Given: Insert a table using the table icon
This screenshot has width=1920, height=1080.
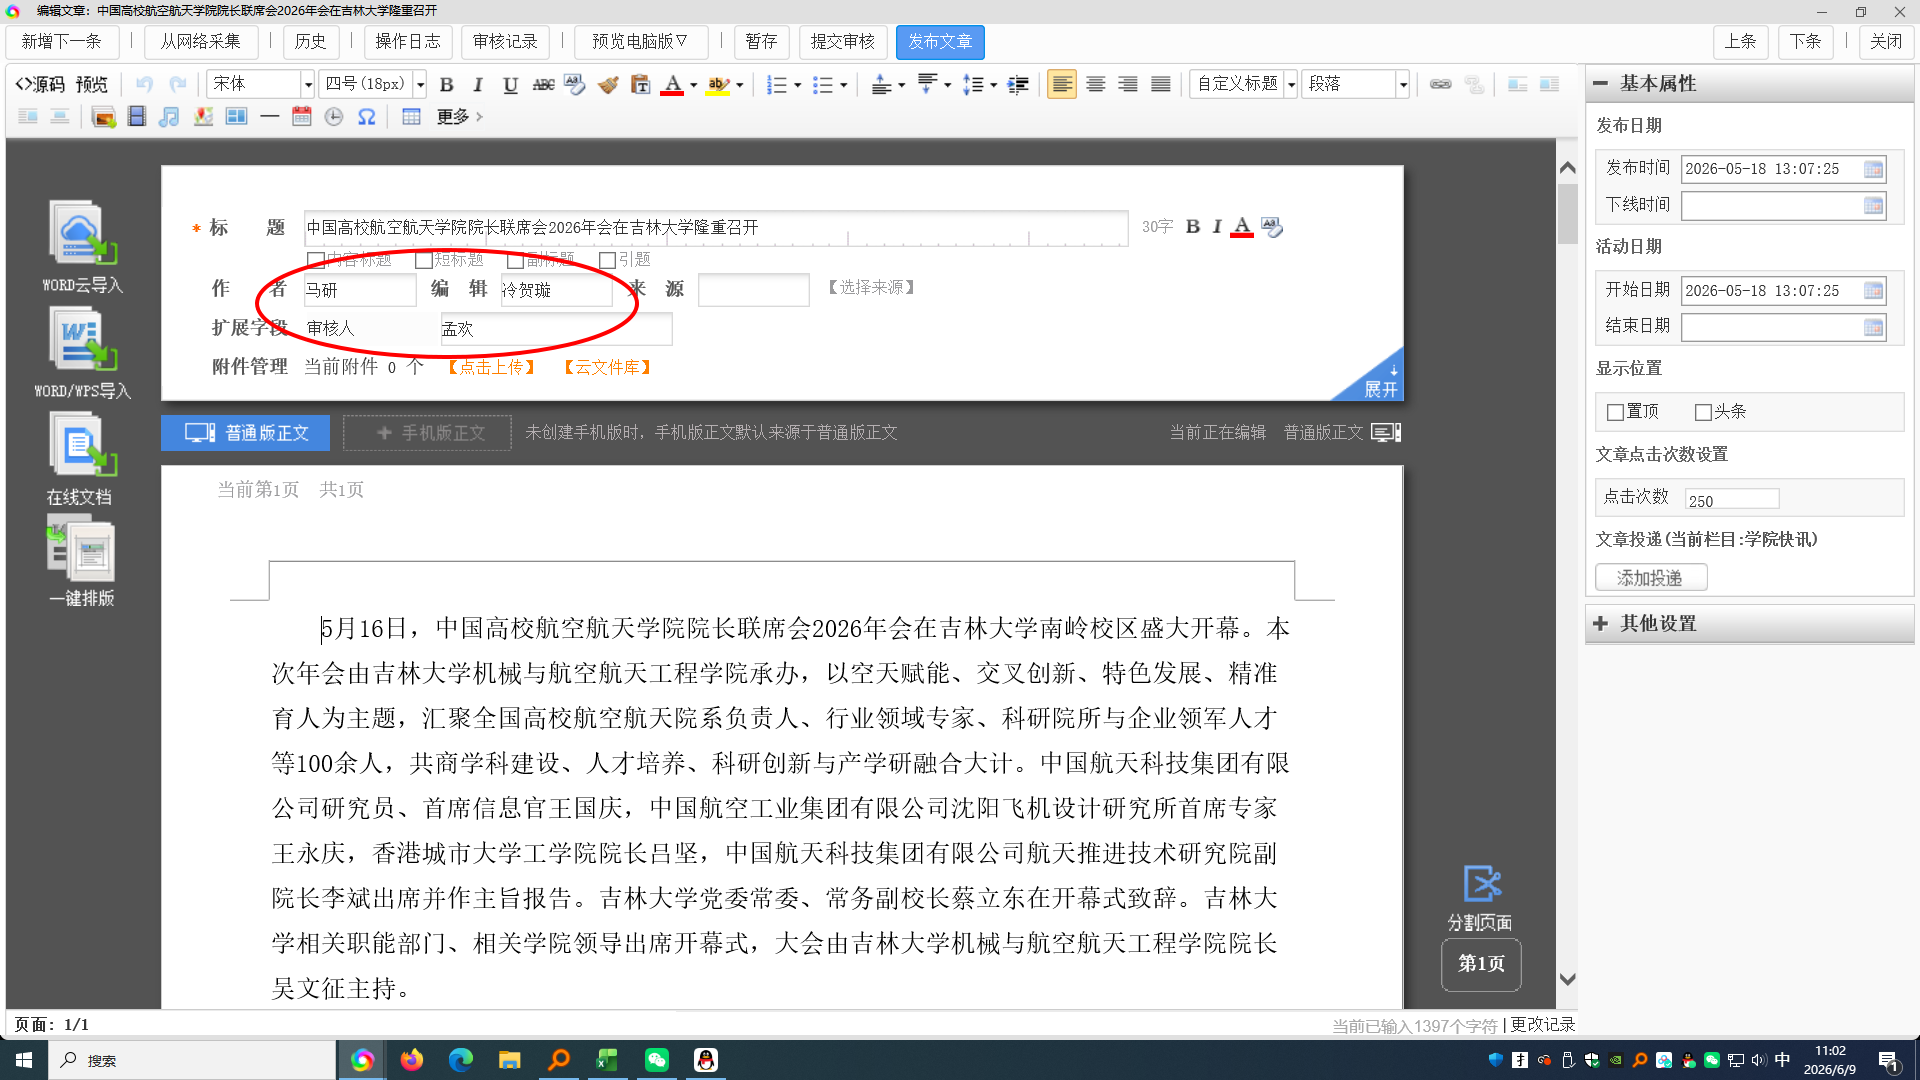Looking at the screenshot, I should point(411,117).
